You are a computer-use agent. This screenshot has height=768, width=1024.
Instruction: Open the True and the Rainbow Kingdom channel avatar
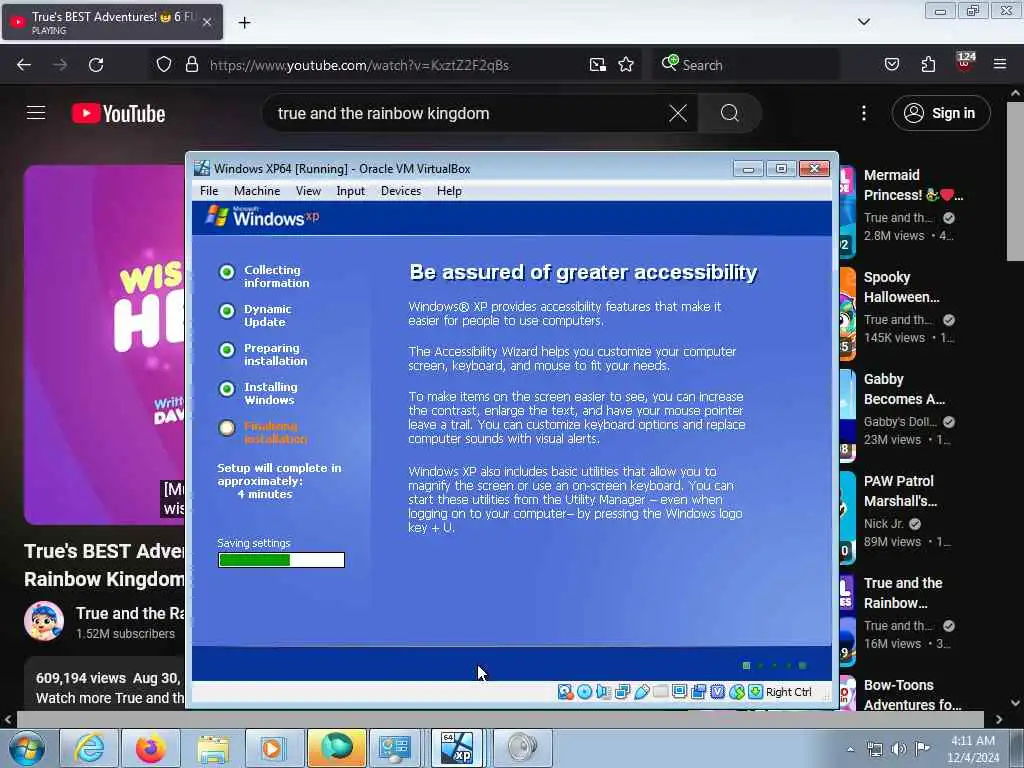coord(44,621)
